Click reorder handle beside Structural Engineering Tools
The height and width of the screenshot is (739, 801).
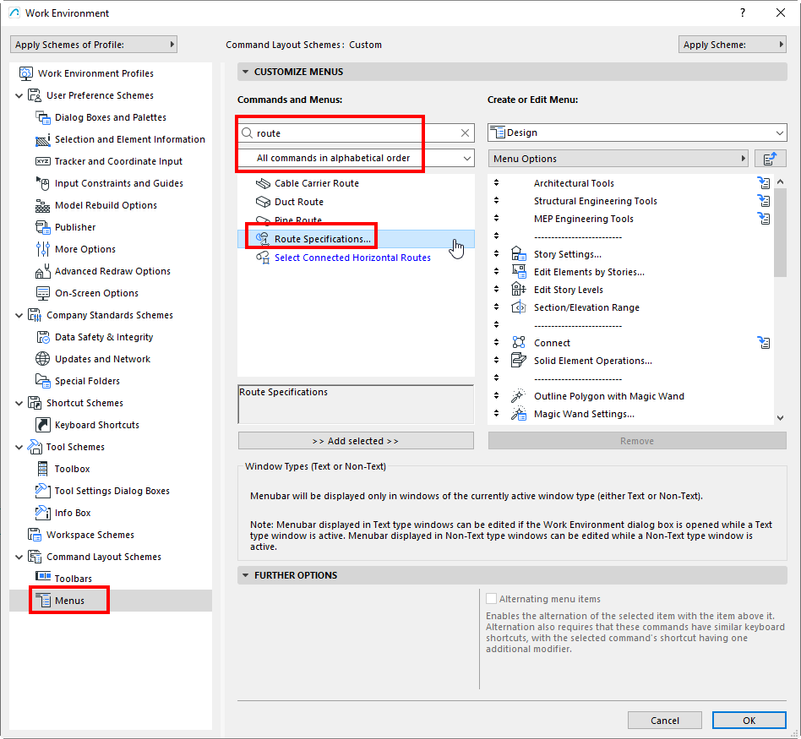tap(496, 201)
